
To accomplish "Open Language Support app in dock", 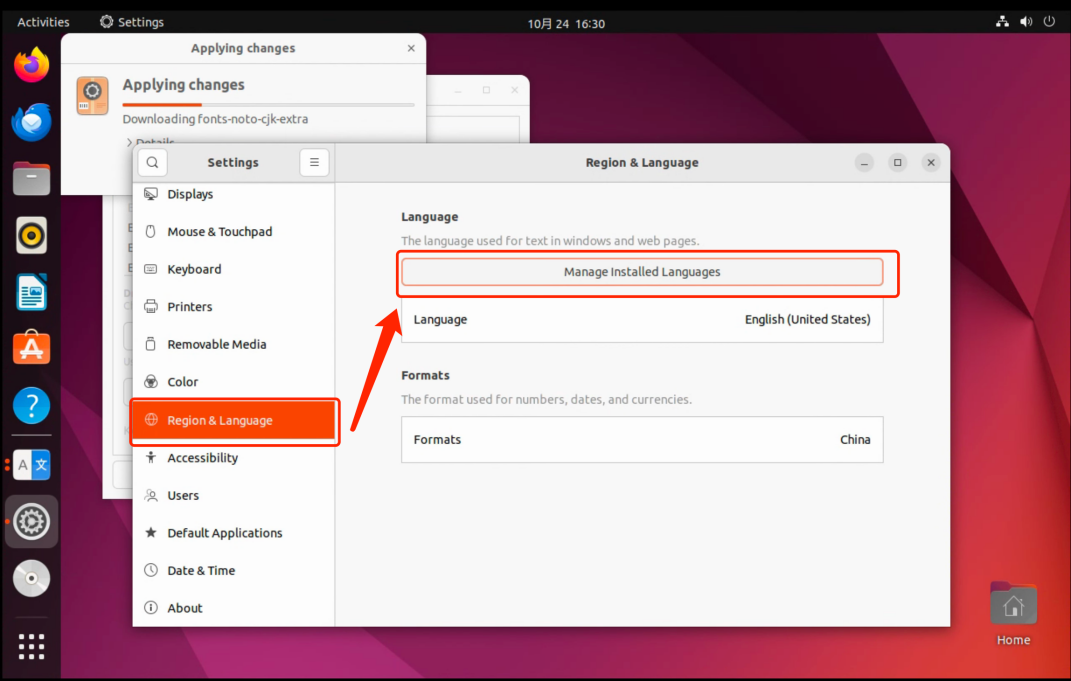I will [x=31, y=465].
